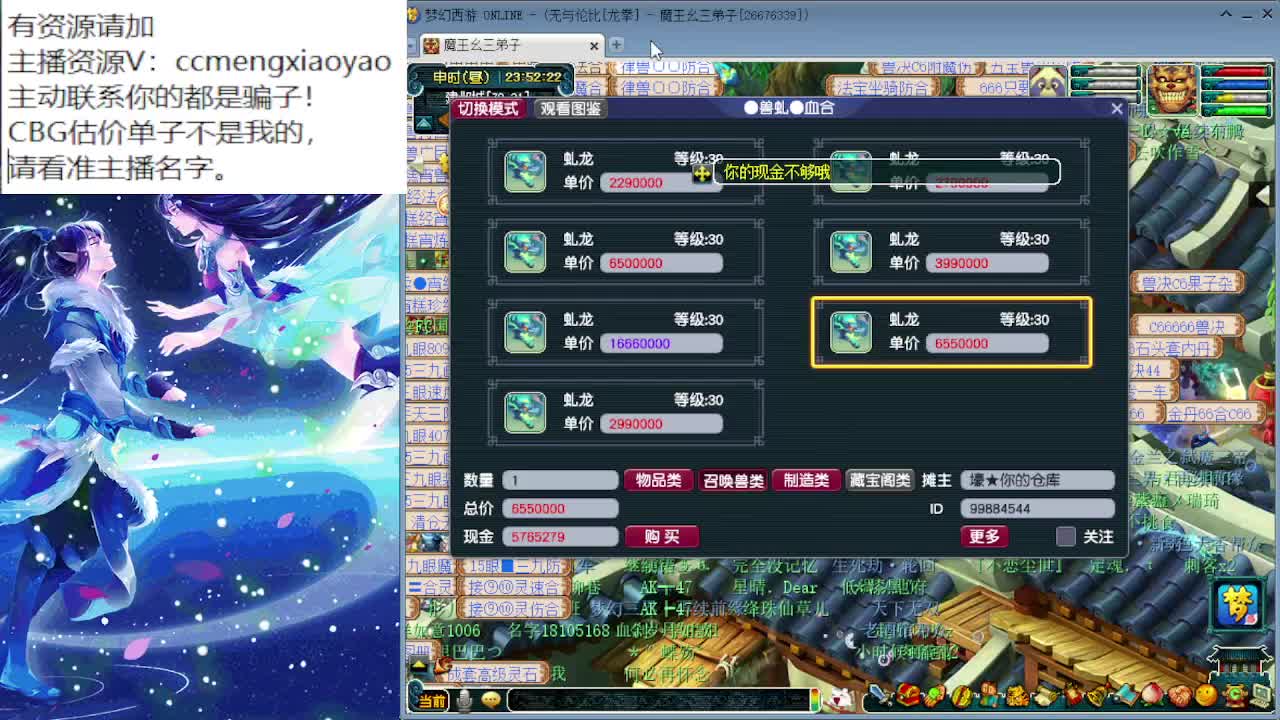Viewport: 1280px width, 720px height.
Task: Open the red treasure chest icon
Action: click(x=908, y=695)
